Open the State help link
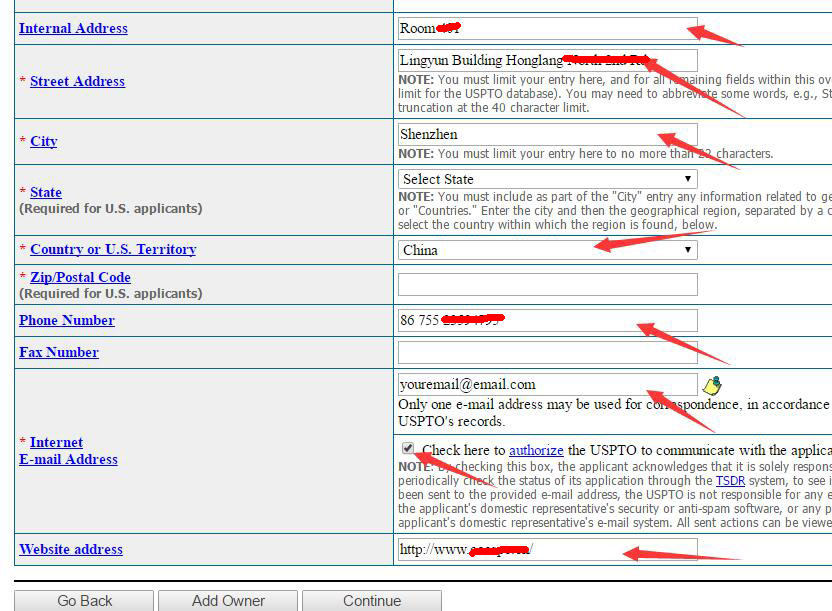Viewport: 832px width, 611px height. [46, 192]
